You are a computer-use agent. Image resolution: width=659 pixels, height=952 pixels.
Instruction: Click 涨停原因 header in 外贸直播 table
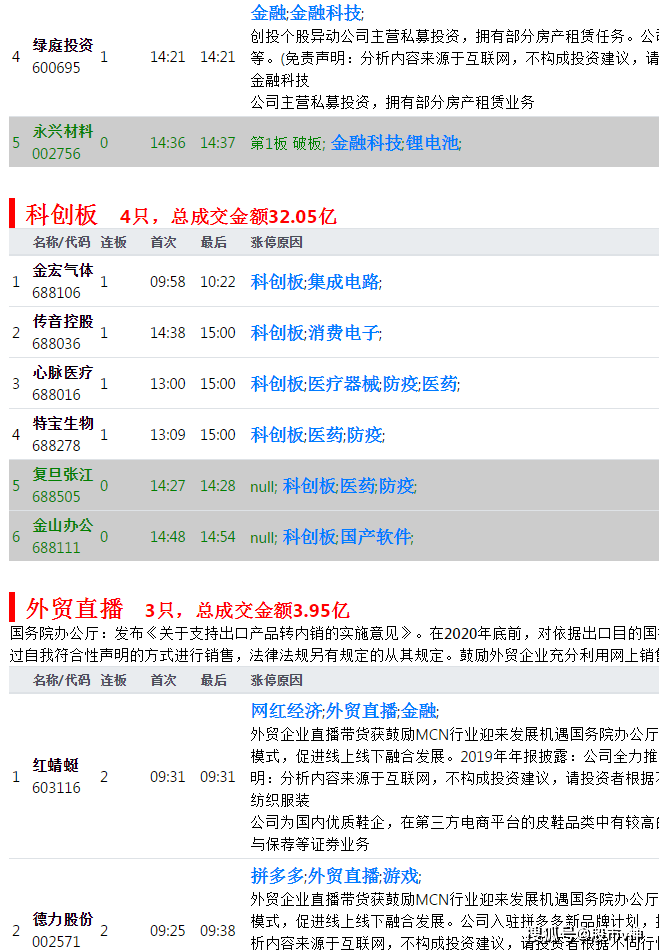(x=276, y=680)
